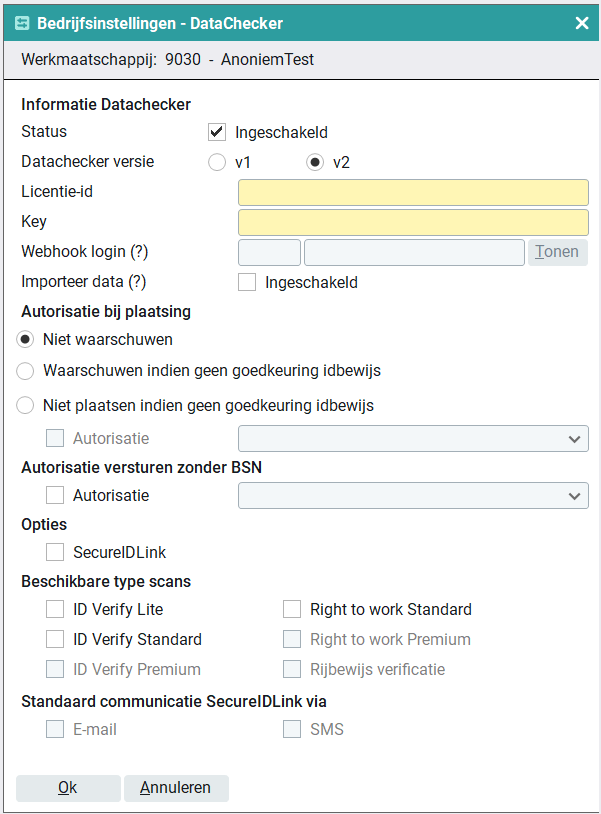Click the Licentie-id input field
The width and height of the screenshot is (601, 814).
coord(413,192)
